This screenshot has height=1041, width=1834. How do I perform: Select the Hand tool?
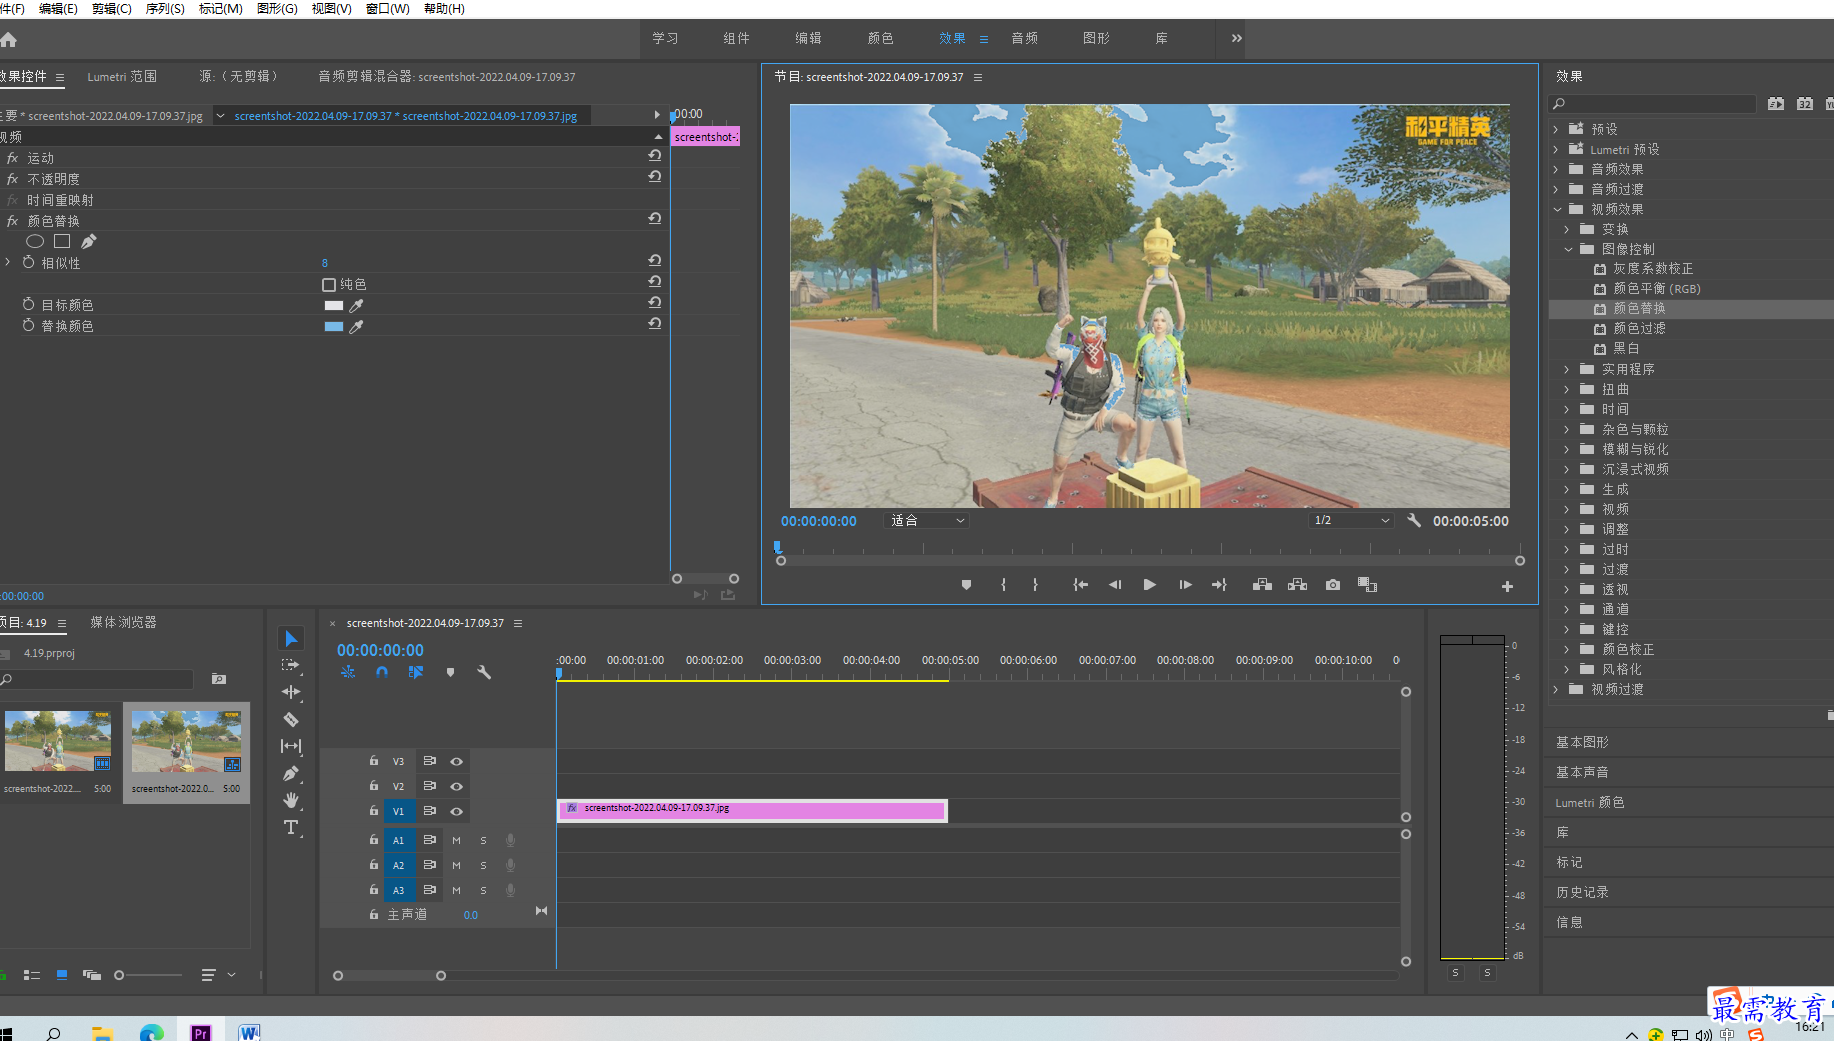[291, 800]
